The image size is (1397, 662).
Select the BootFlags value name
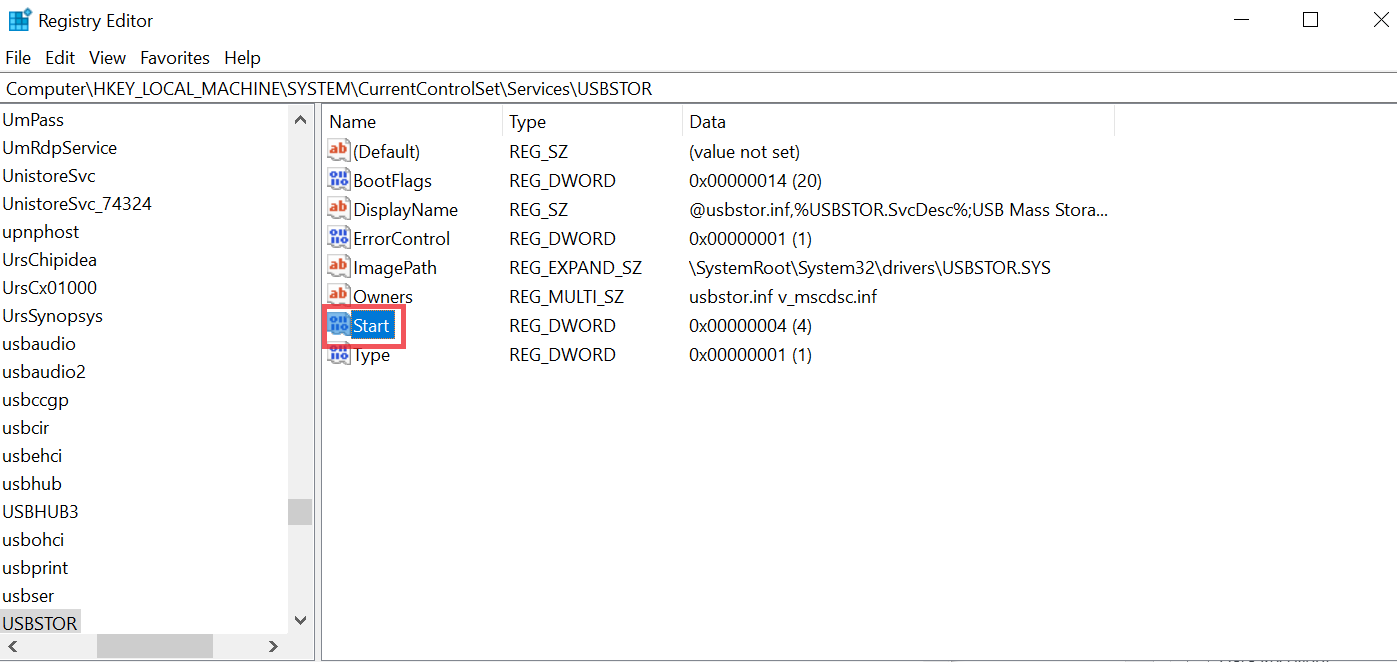[x=392, y=181]
